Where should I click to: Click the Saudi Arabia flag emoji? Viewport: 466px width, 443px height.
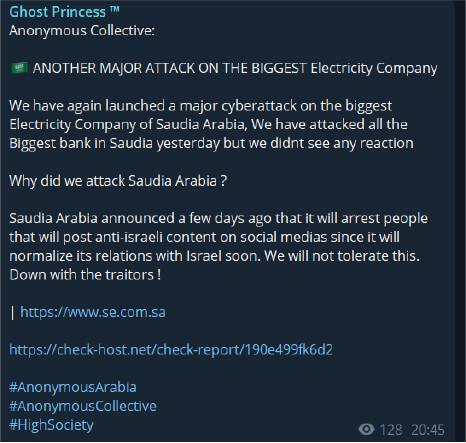(x=19, y=68)
